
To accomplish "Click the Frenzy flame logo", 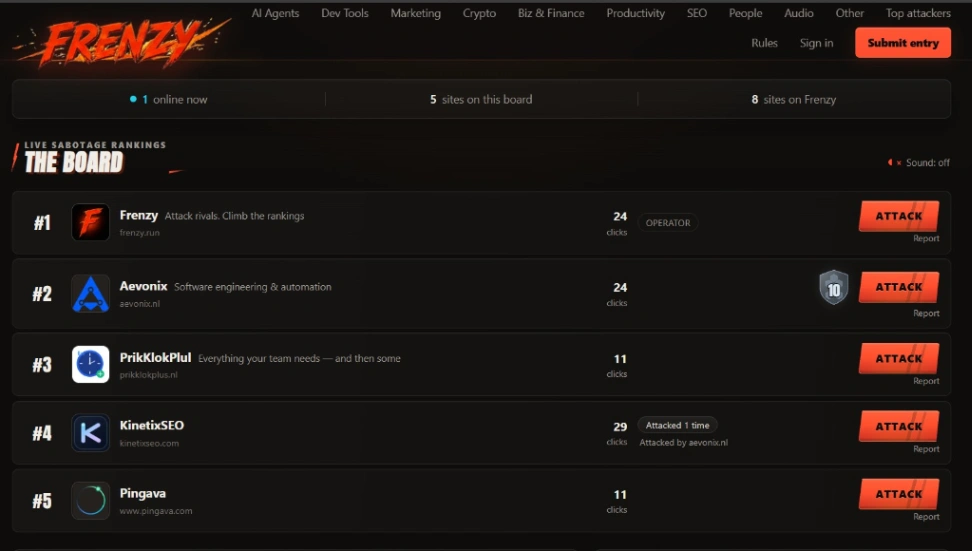I will pyautogui.click(x=122, y=42).
